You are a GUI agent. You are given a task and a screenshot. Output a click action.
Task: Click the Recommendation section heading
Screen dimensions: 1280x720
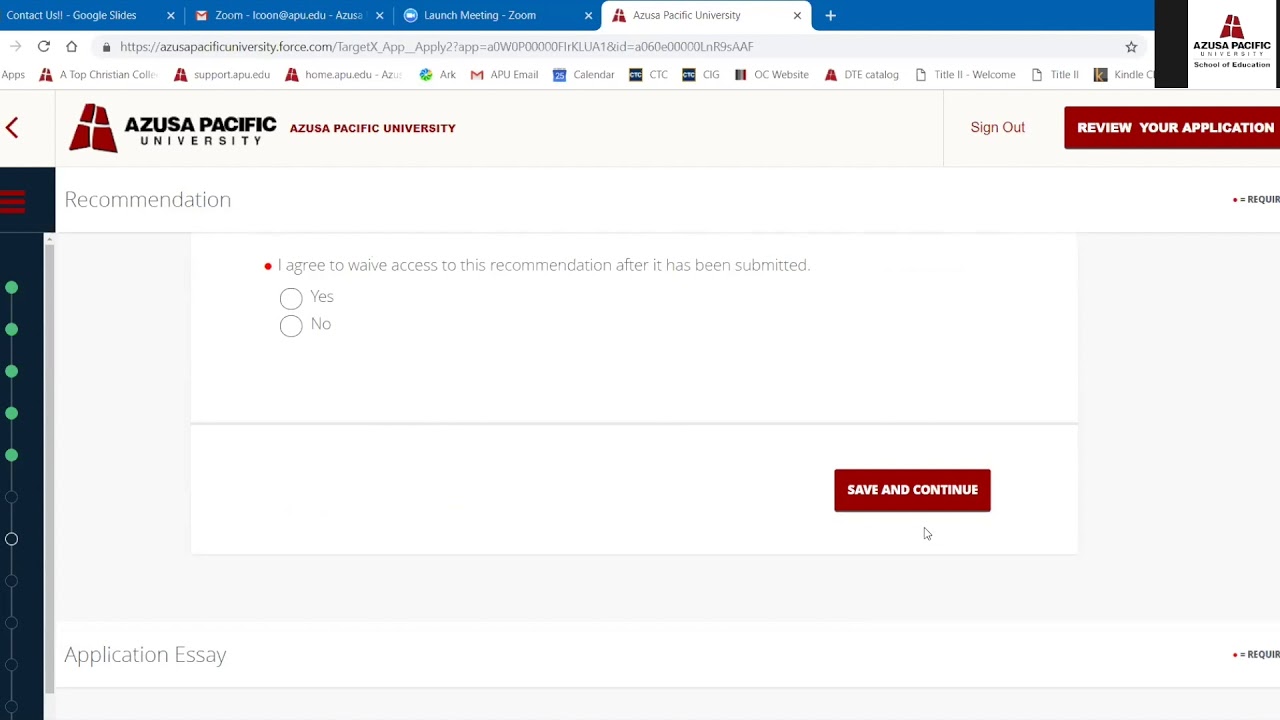point(147,199)
